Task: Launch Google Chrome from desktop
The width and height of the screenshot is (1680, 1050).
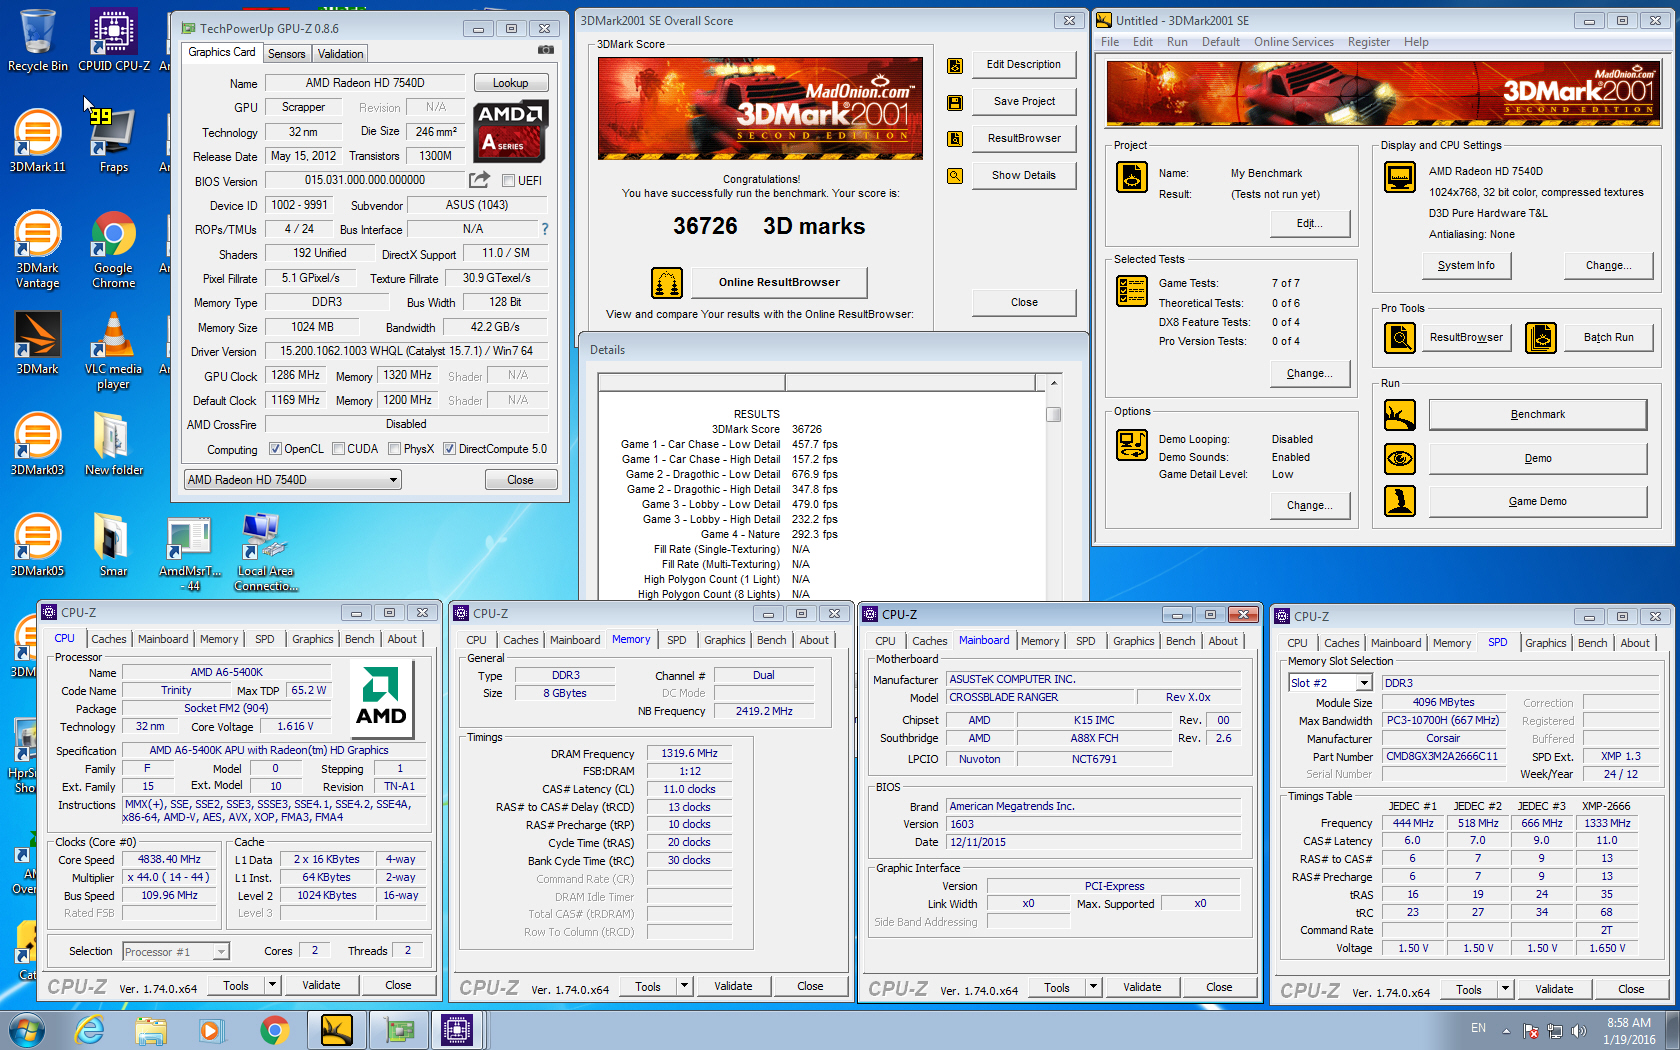Action: (114, 250)
